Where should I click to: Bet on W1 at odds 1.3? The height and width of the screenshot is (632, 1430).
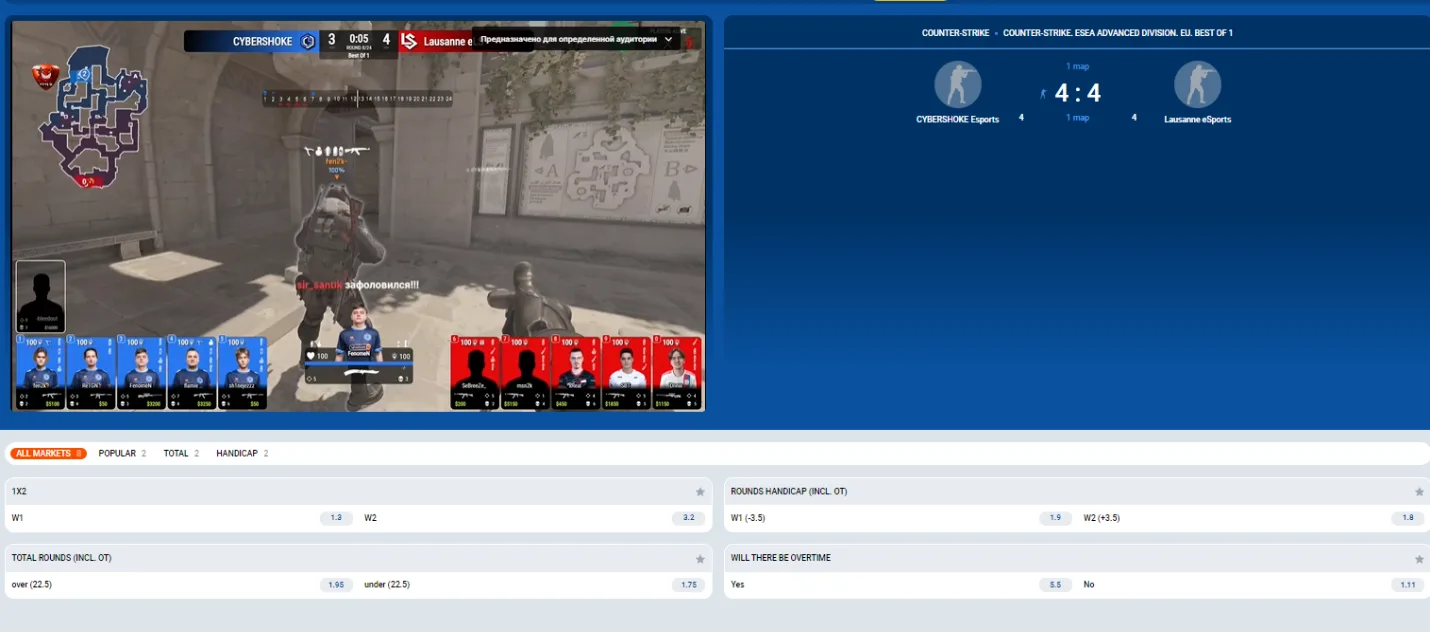point(336,518)
